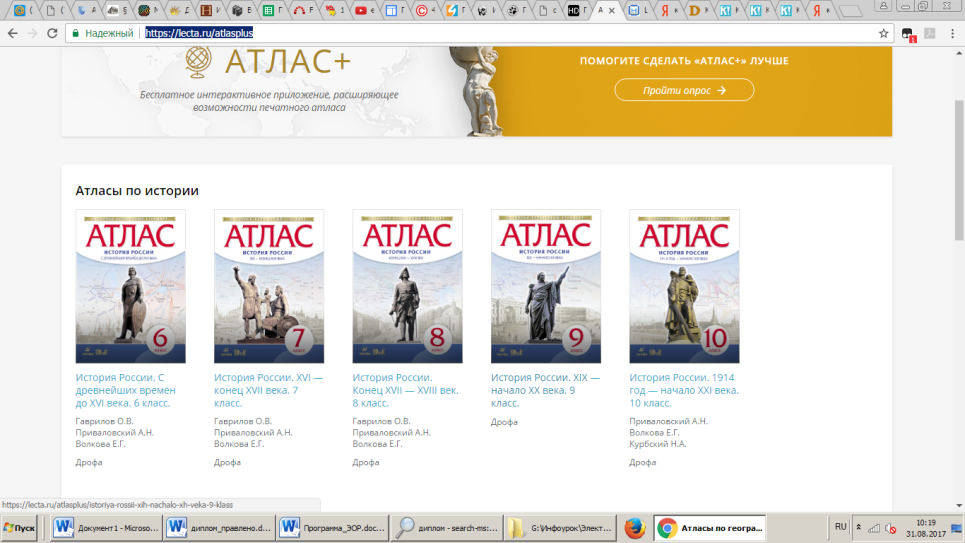Click the page vertical scrollbar thumb

pyautogui.click(x=959, y=171)
